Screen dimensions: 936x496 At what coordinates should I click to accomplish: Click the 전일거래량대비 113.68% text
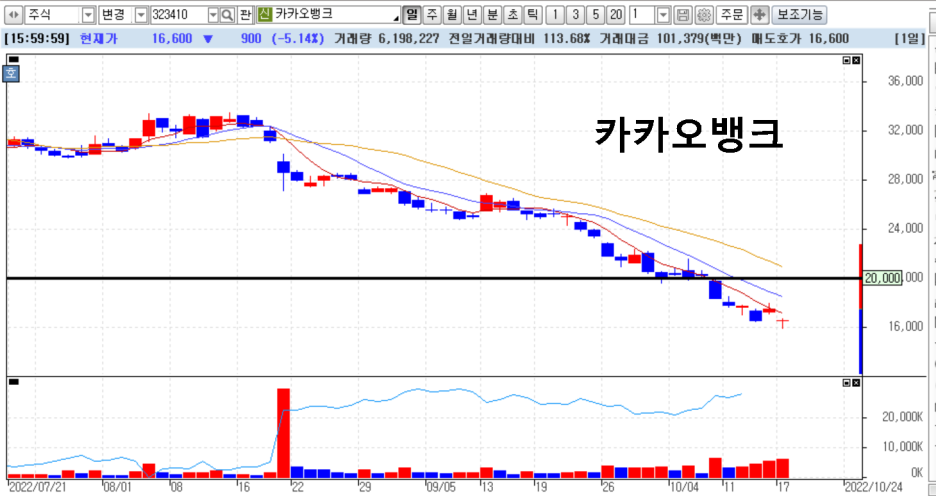(x=519, y=39)
